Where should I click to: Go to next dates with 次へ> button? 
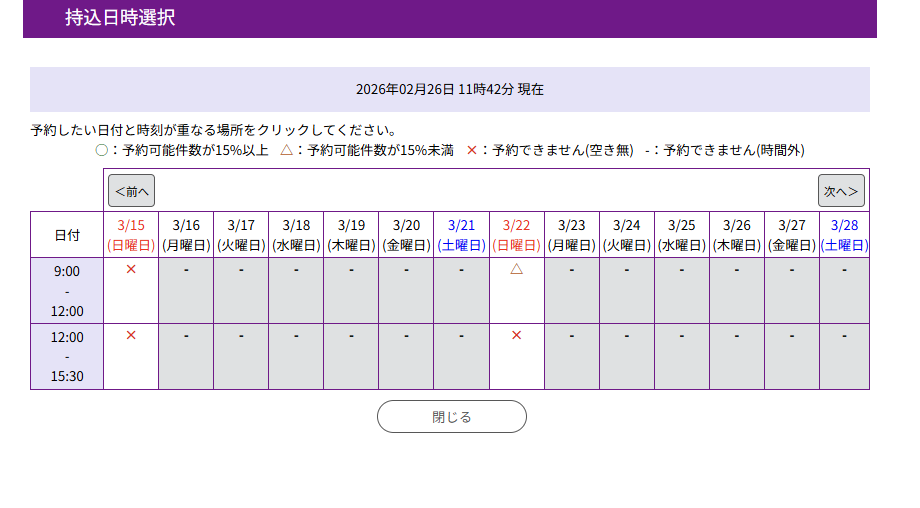click(841, 190)
